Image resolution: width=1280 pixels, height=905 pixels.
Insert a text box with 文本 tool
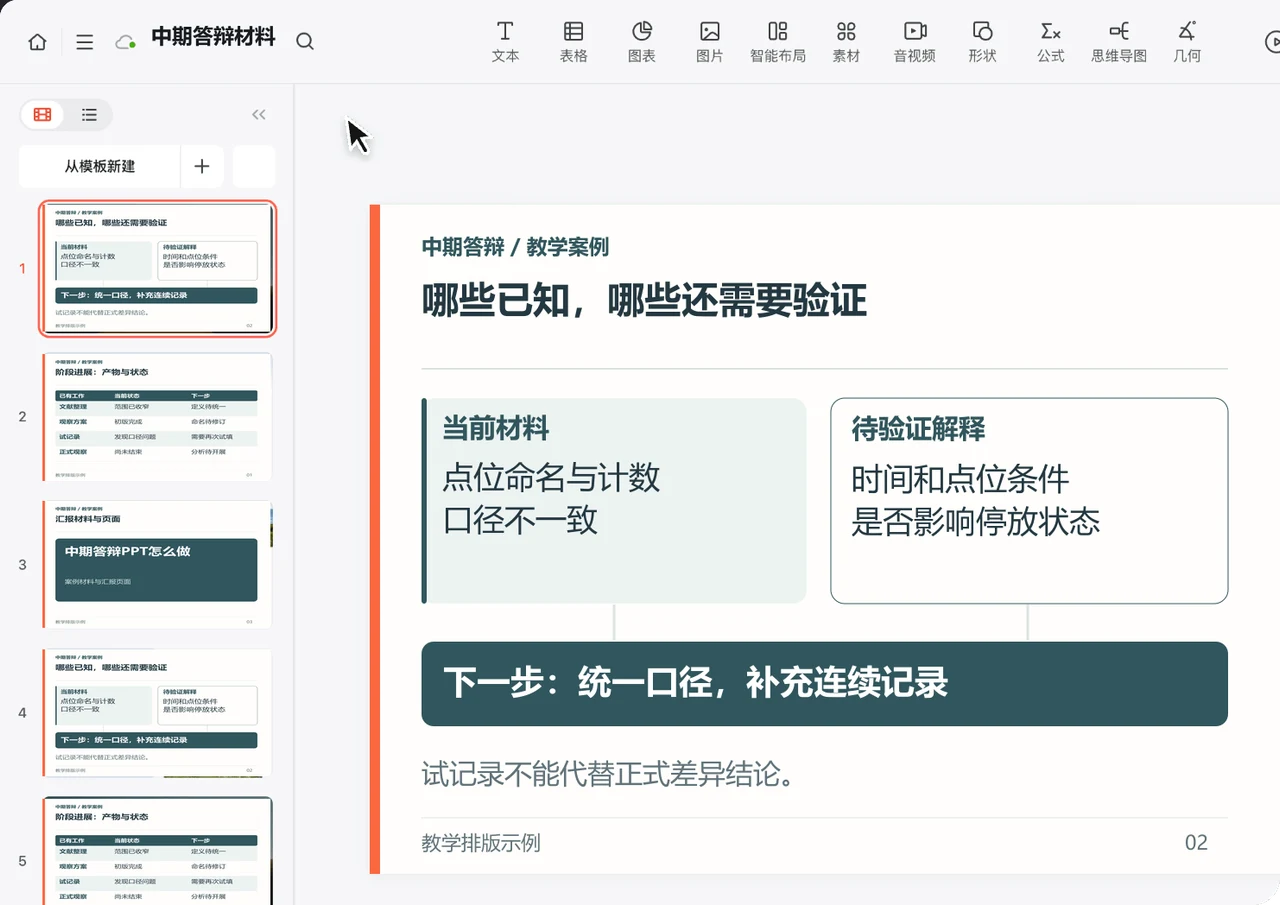pyautogui.click(x=506, y=42)
